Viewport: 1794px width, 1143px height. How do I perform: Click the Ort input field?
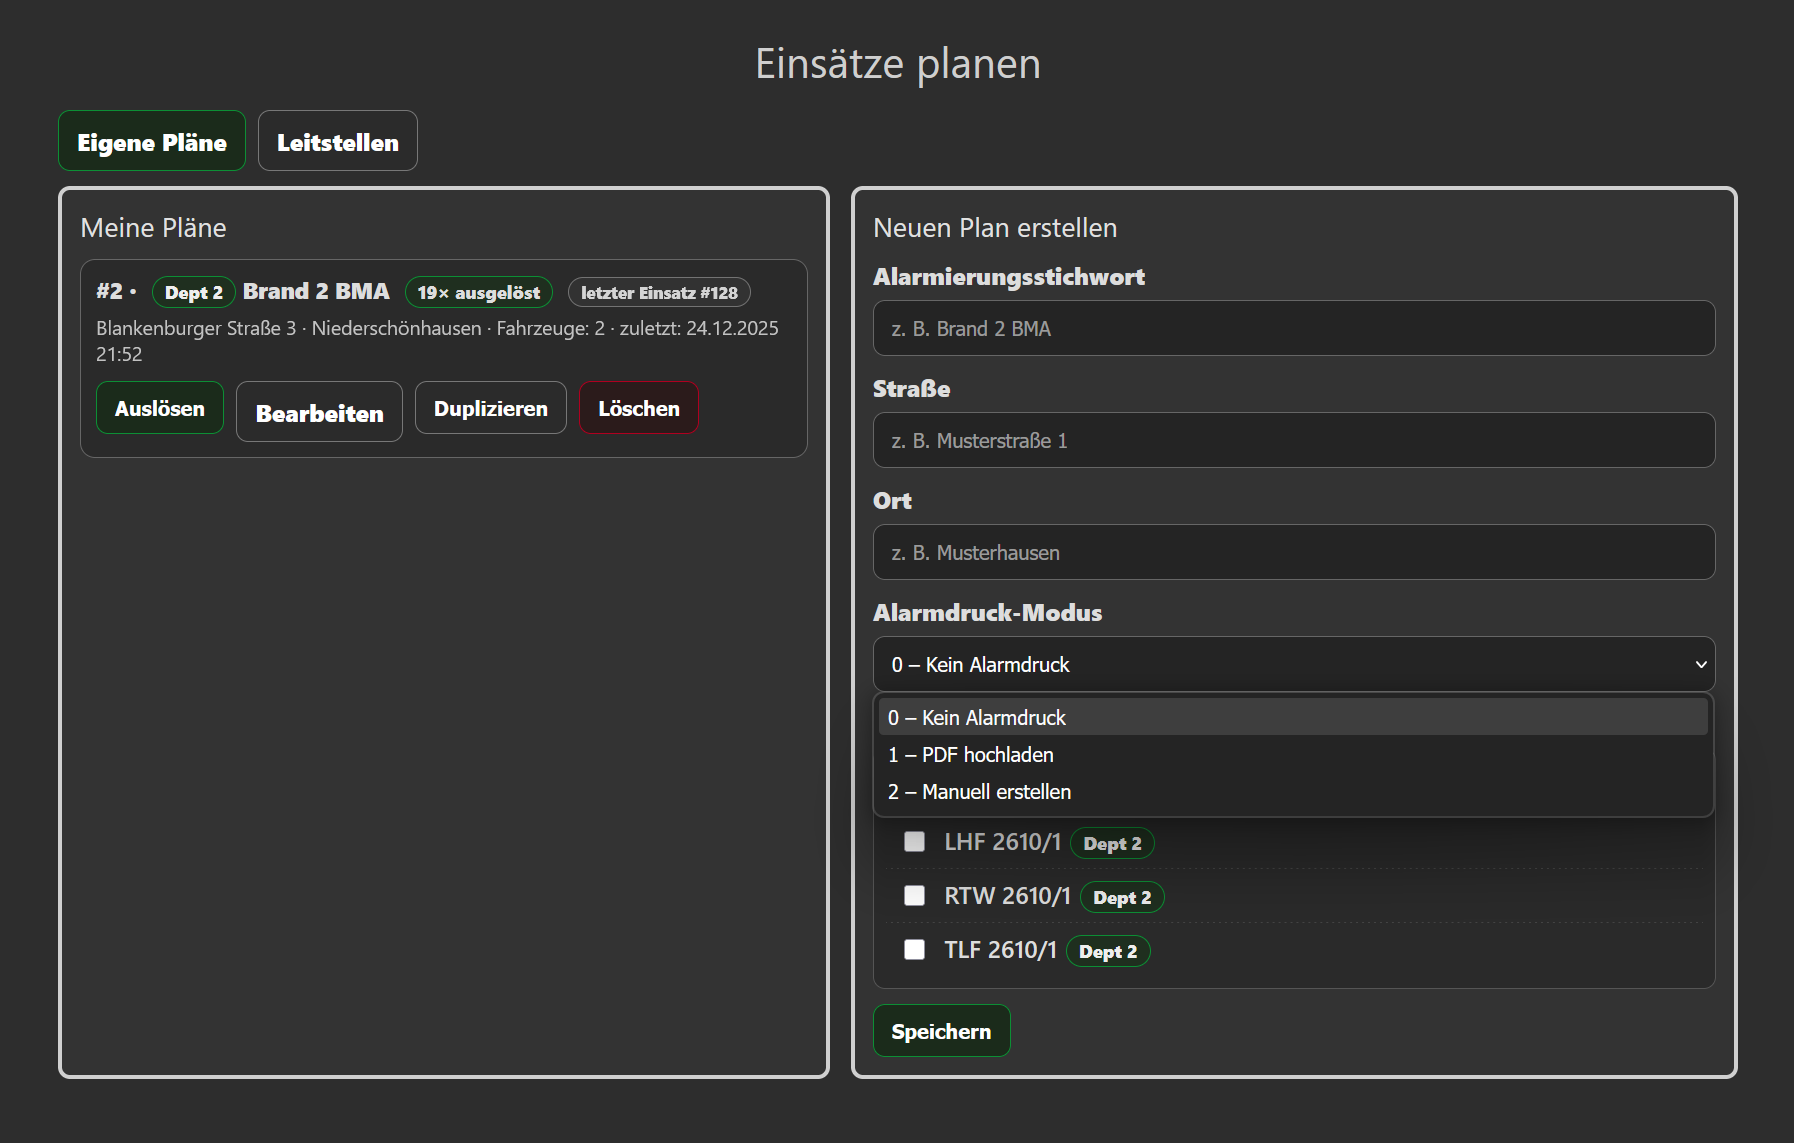[1294, 552]
